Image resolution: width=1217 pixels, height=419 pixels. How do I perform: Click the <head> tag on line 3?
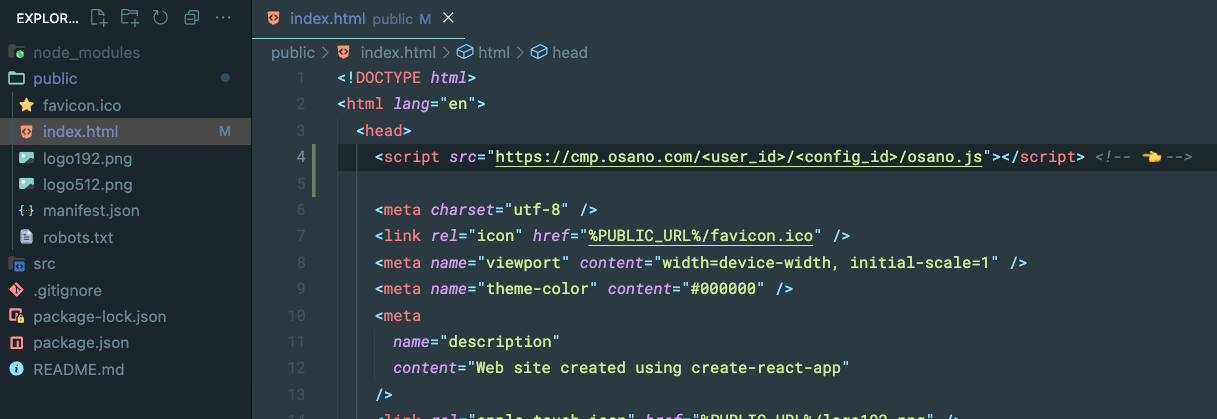pos(384,130)
